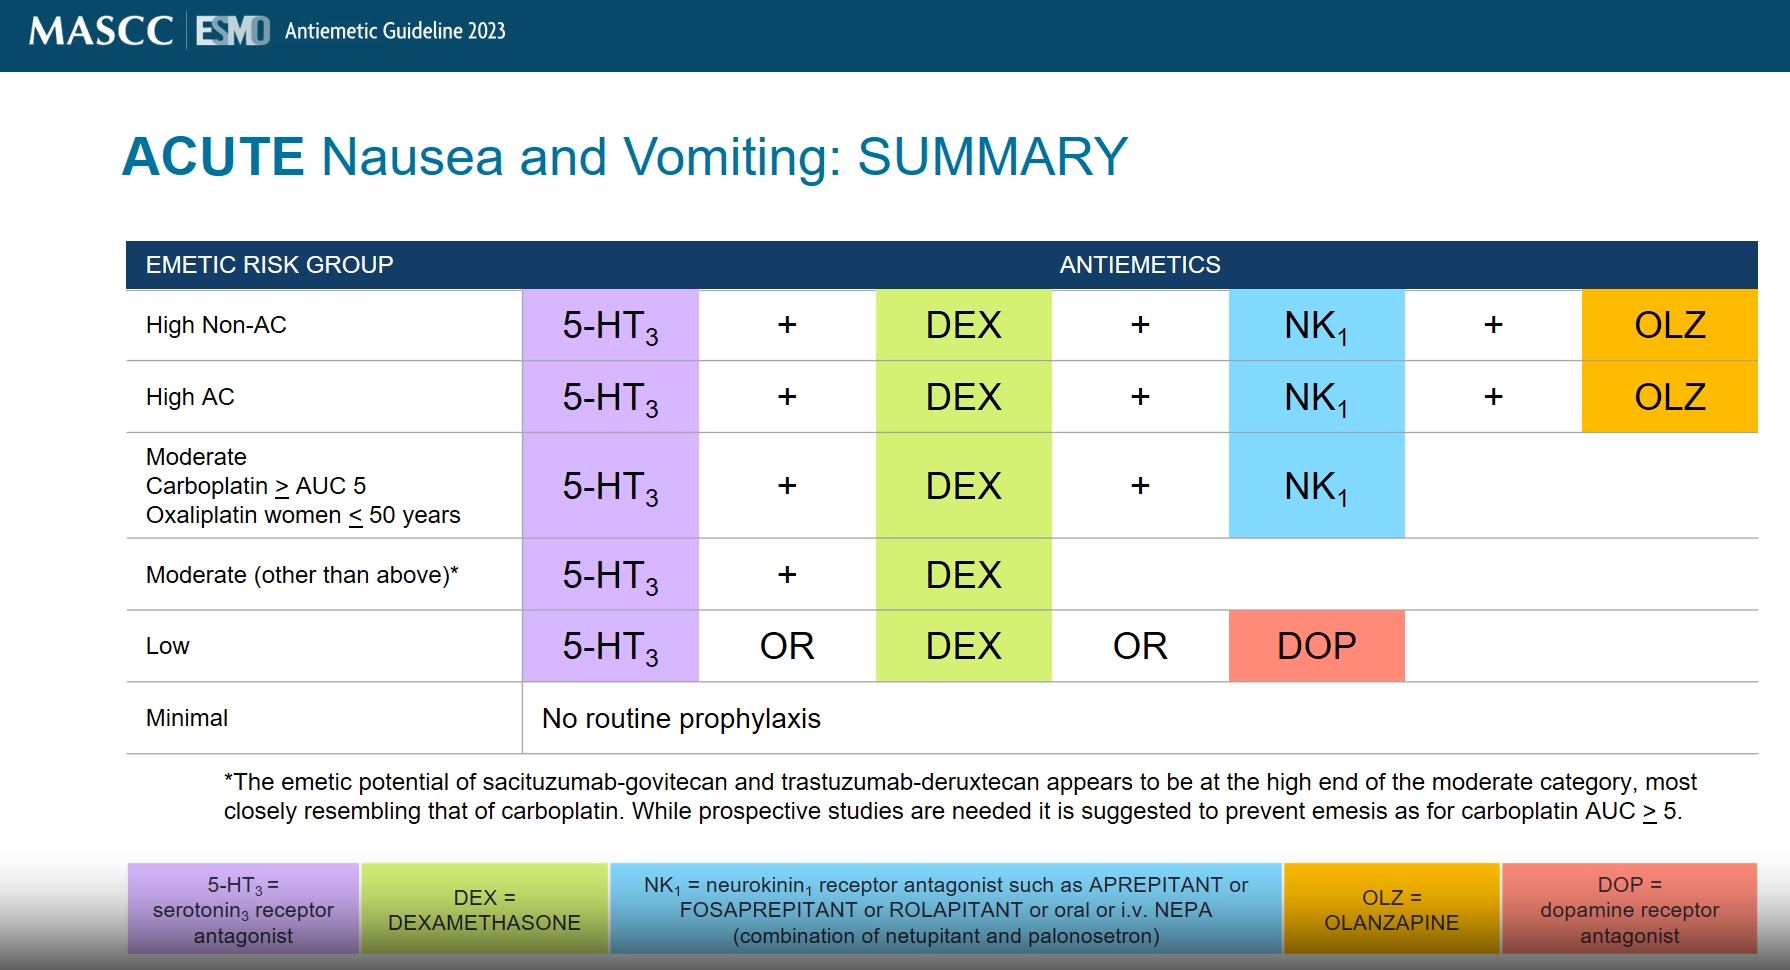This screenshot has height=970, width=1790.
Task: Click the 'No routine prophylaxis' text
Action: pyautogui.click(x=681, y=718)
